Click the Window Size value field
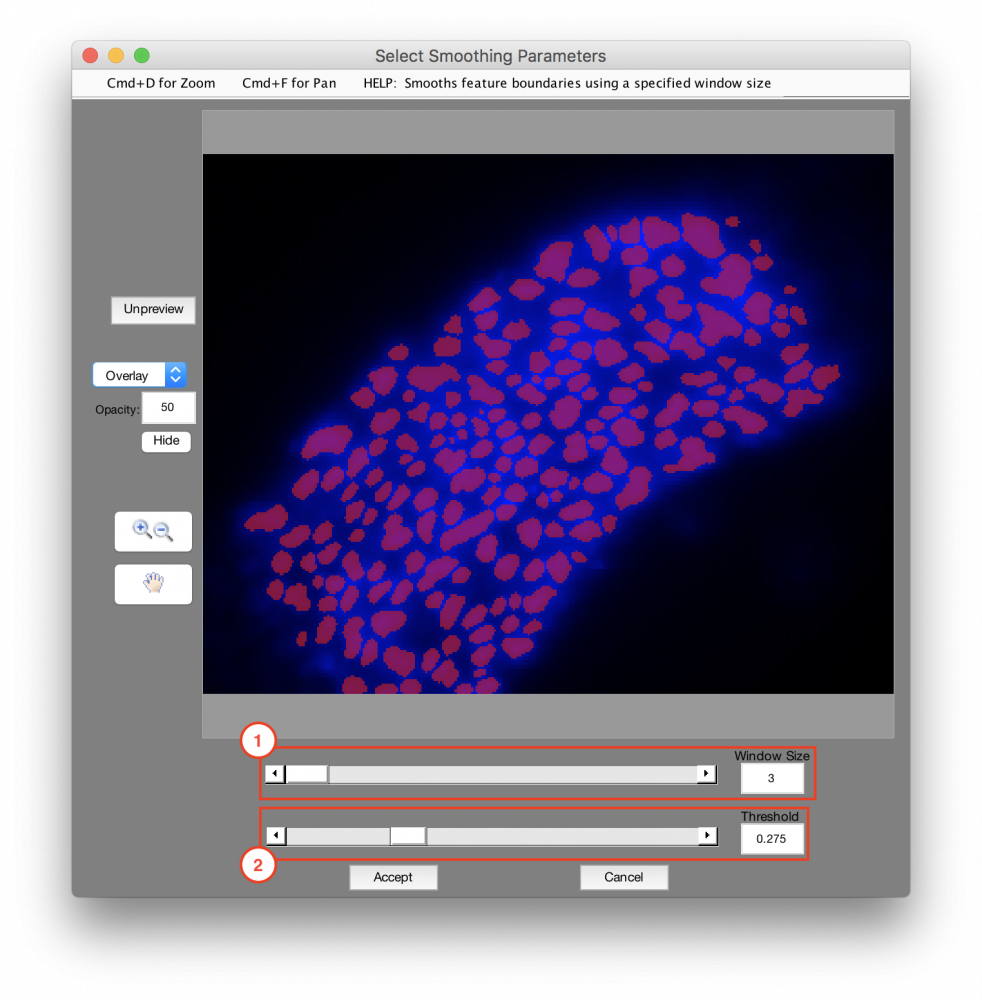Screen dimensions: 982x1000 coord(772,778)
